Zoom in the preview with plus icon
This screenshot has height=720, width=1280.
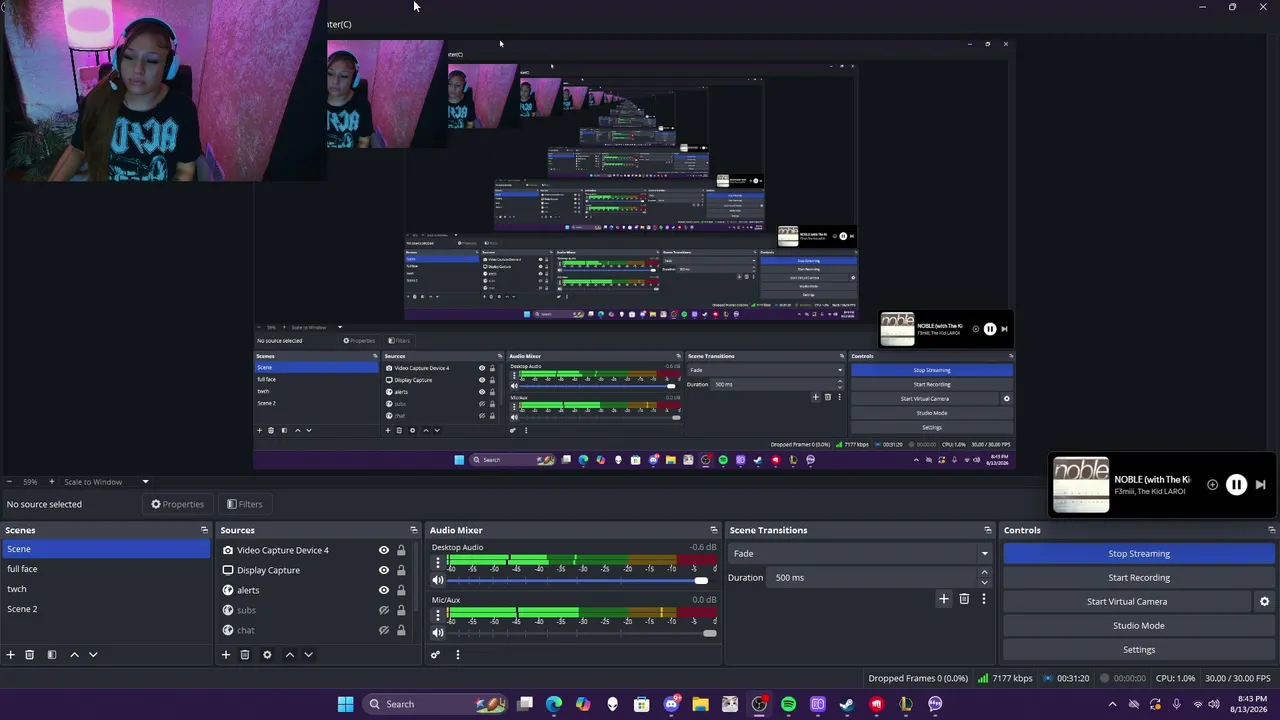click(x=52, y=482)
